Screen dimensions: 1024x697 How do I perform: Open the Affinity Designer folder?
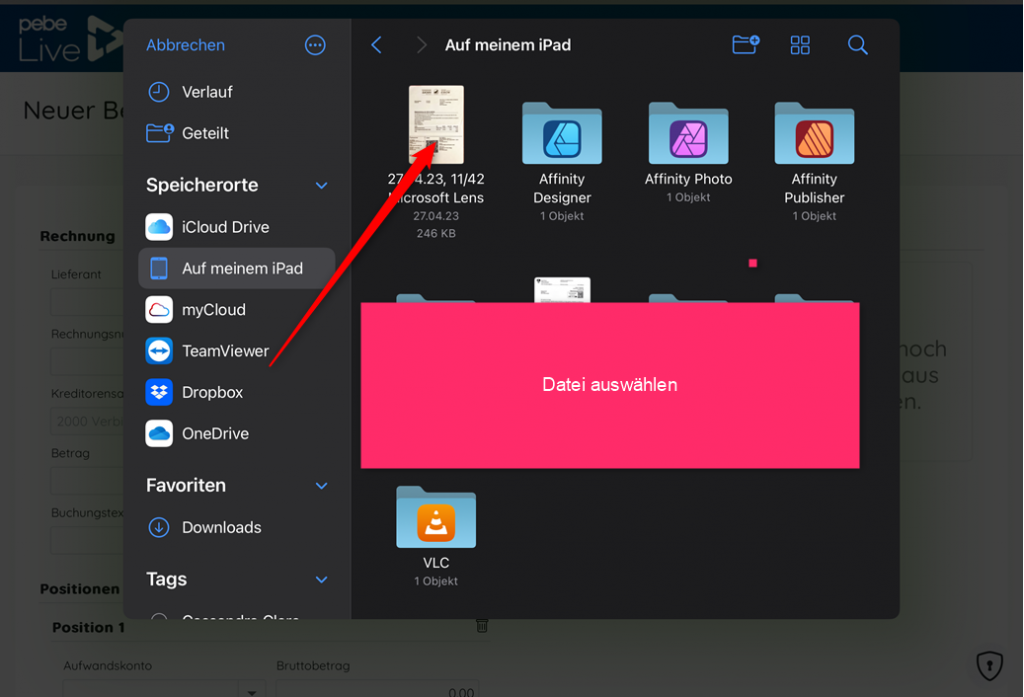(x=562, y=133)
